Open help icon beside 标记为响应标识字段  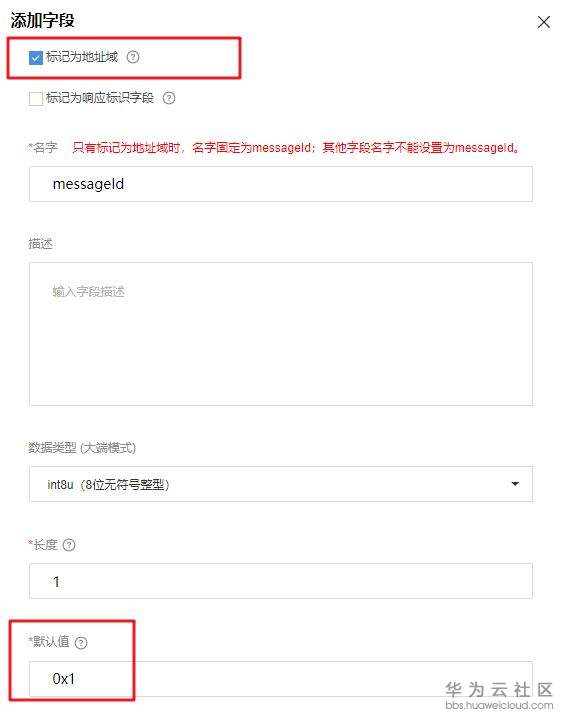pyautogui.click(x=169, y=98)
